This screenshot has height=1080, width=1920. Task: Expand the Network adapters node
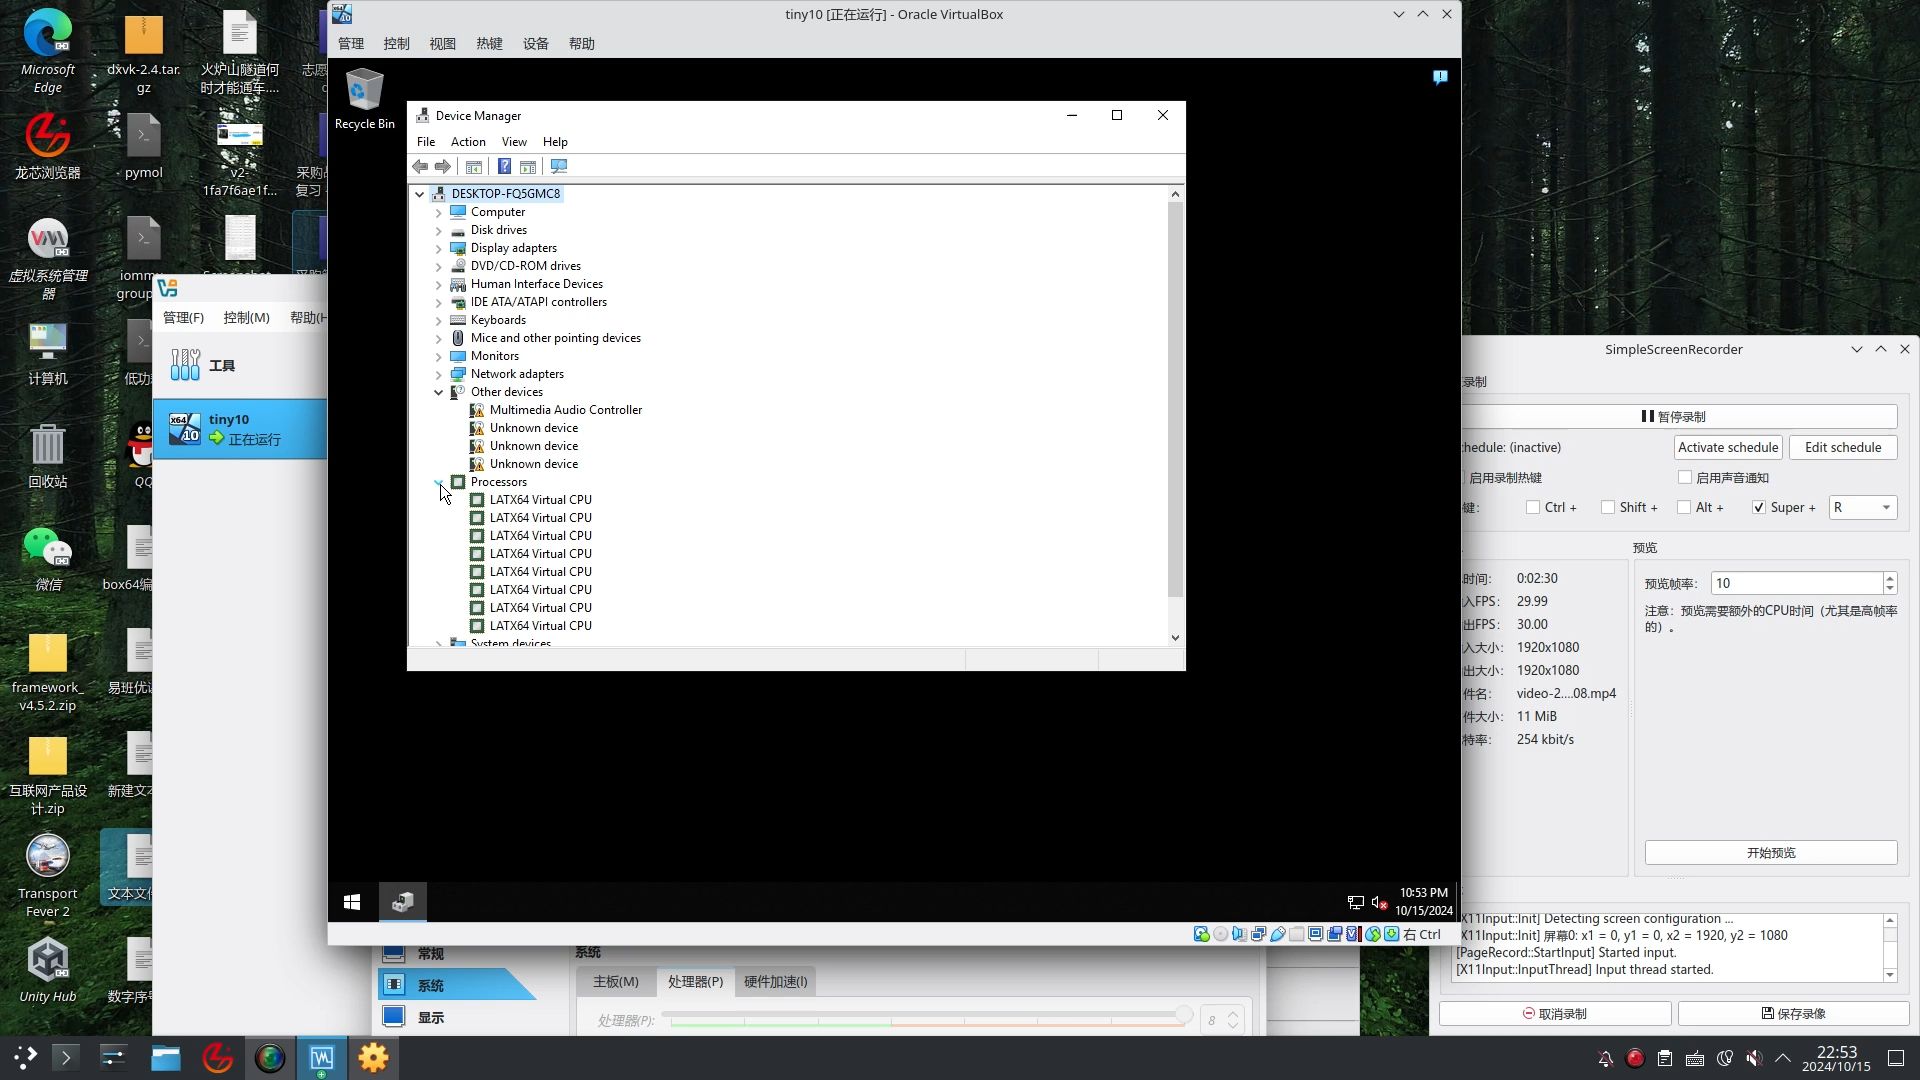pyautogui.click(x=438, y=374)
